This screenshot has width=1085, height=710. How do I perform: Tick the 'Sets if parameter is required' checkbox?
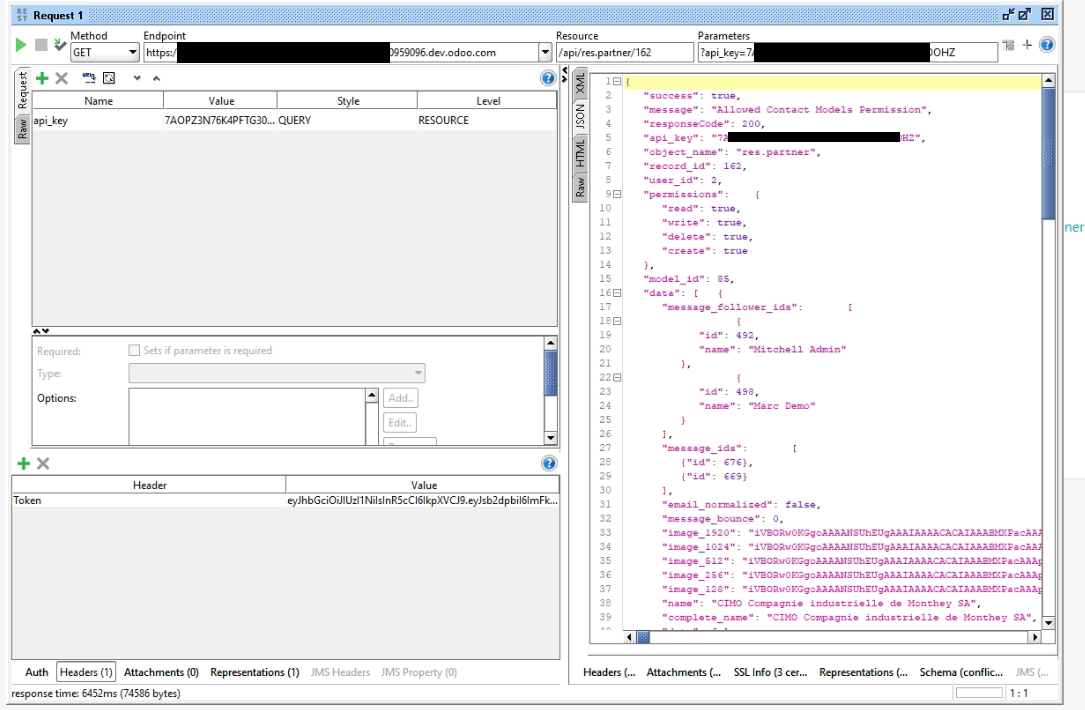click(135, 351)
